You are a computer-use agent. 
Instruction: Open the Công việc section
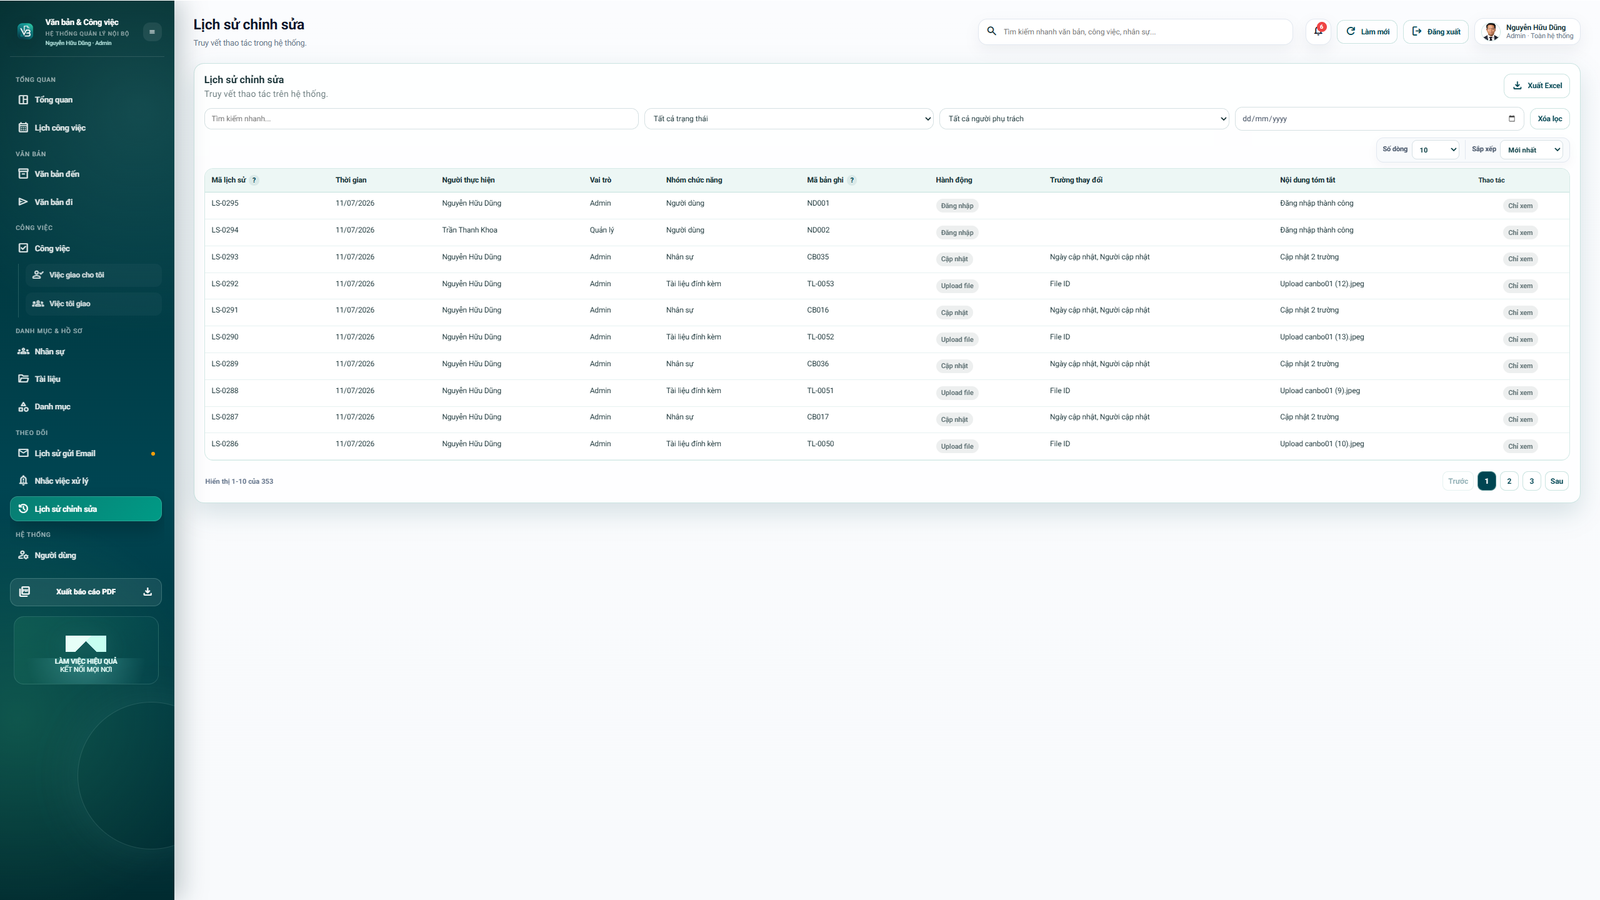(x=86, y=248)
